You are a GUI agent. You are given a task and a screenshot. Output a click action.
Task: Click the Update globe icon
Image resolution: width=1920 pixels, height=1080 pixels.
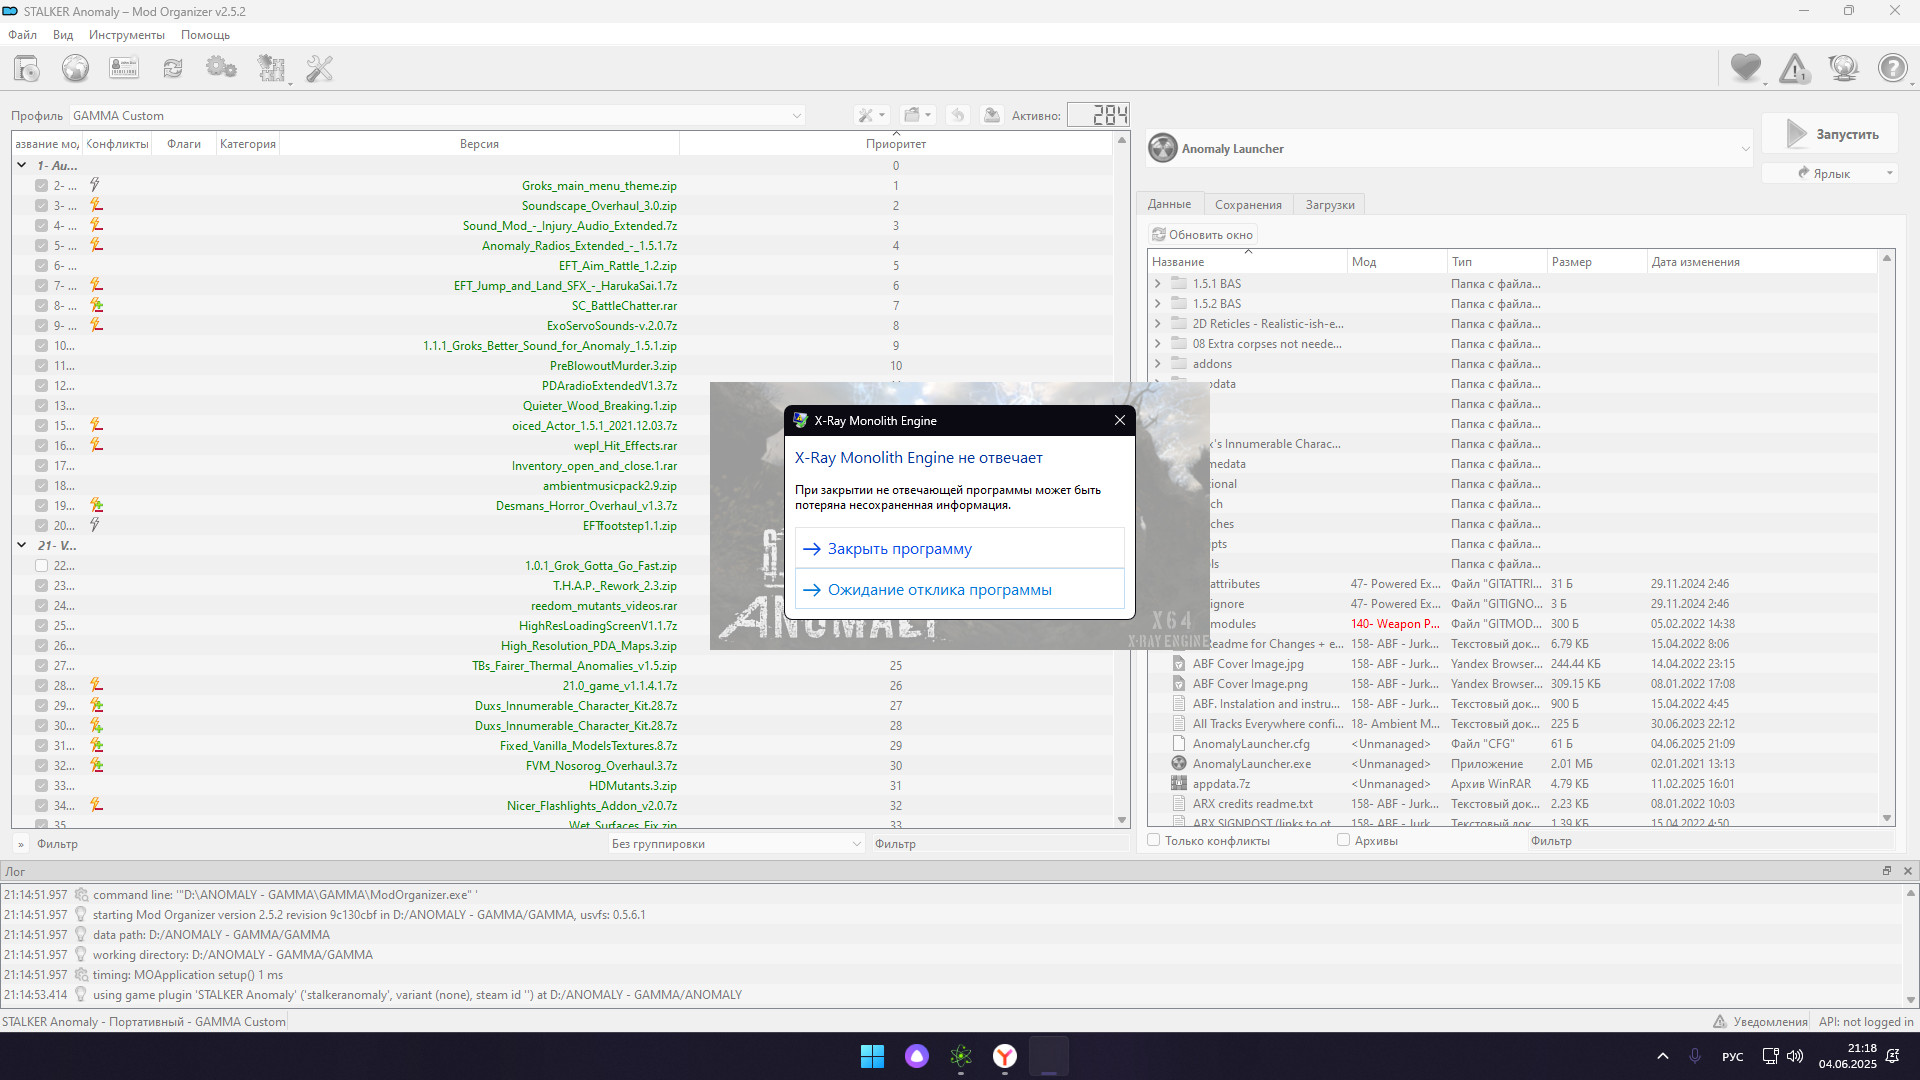pyautogui.click(x=1843, y=68)
